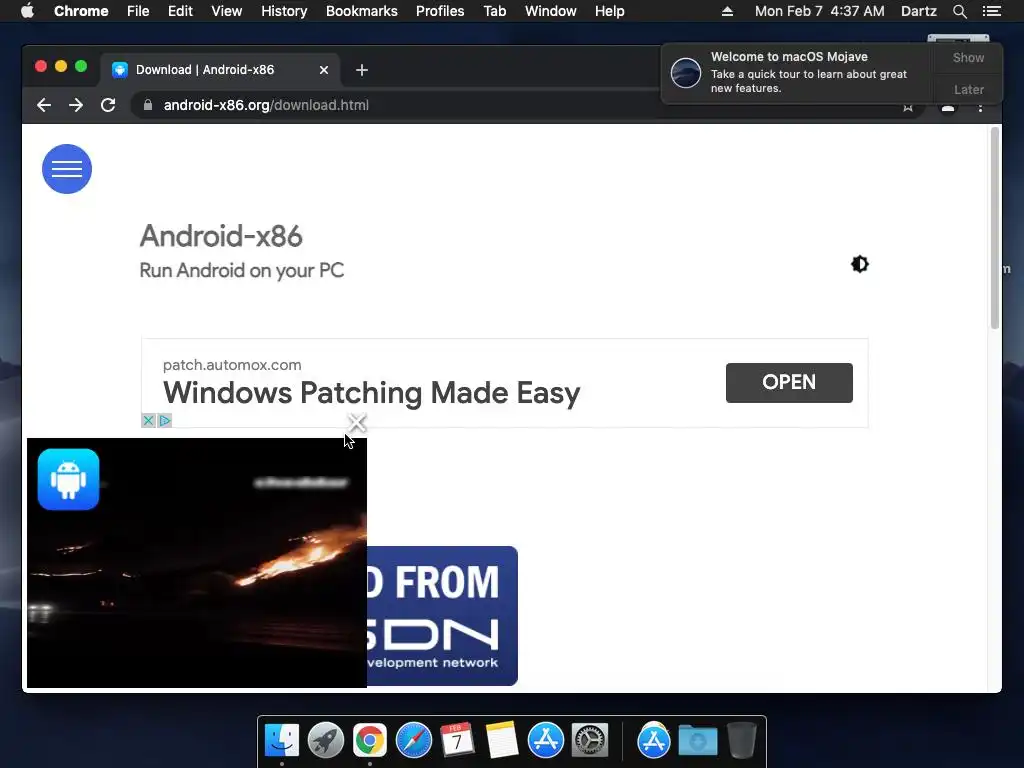Go forward using browser forward arrow
The image size is (1024, 768).
click(76, 105)
